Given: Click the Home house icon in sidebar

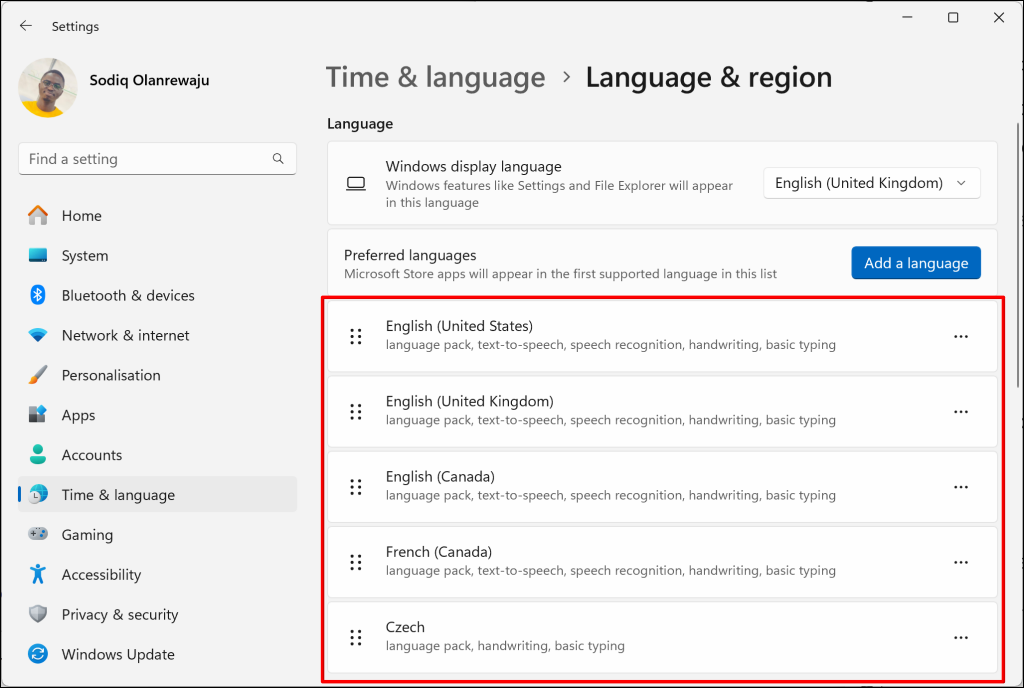Looking at the screenshot, I should (x=38, y=215).
